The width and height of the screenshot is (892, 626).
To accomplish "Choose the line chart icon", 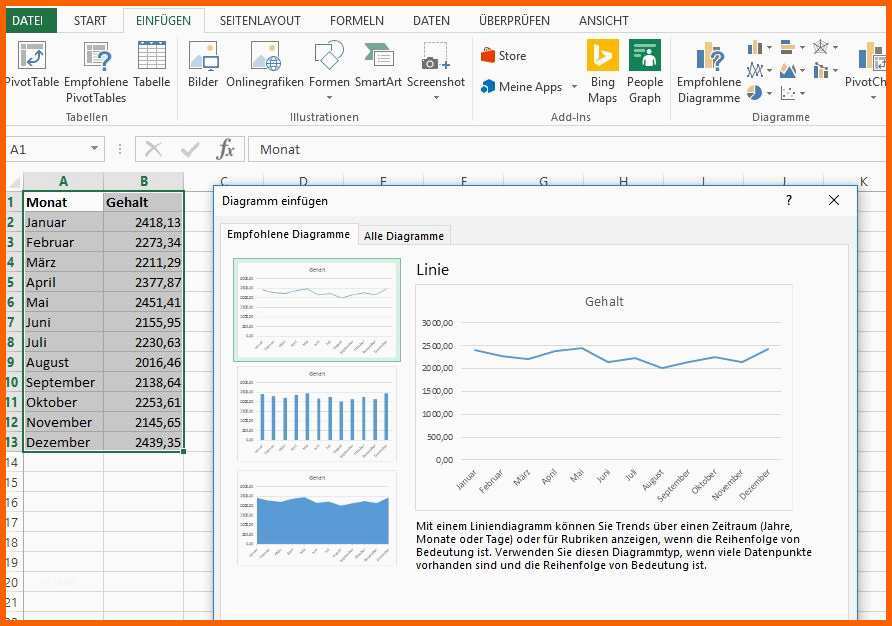I will click(x=755, y=70).
